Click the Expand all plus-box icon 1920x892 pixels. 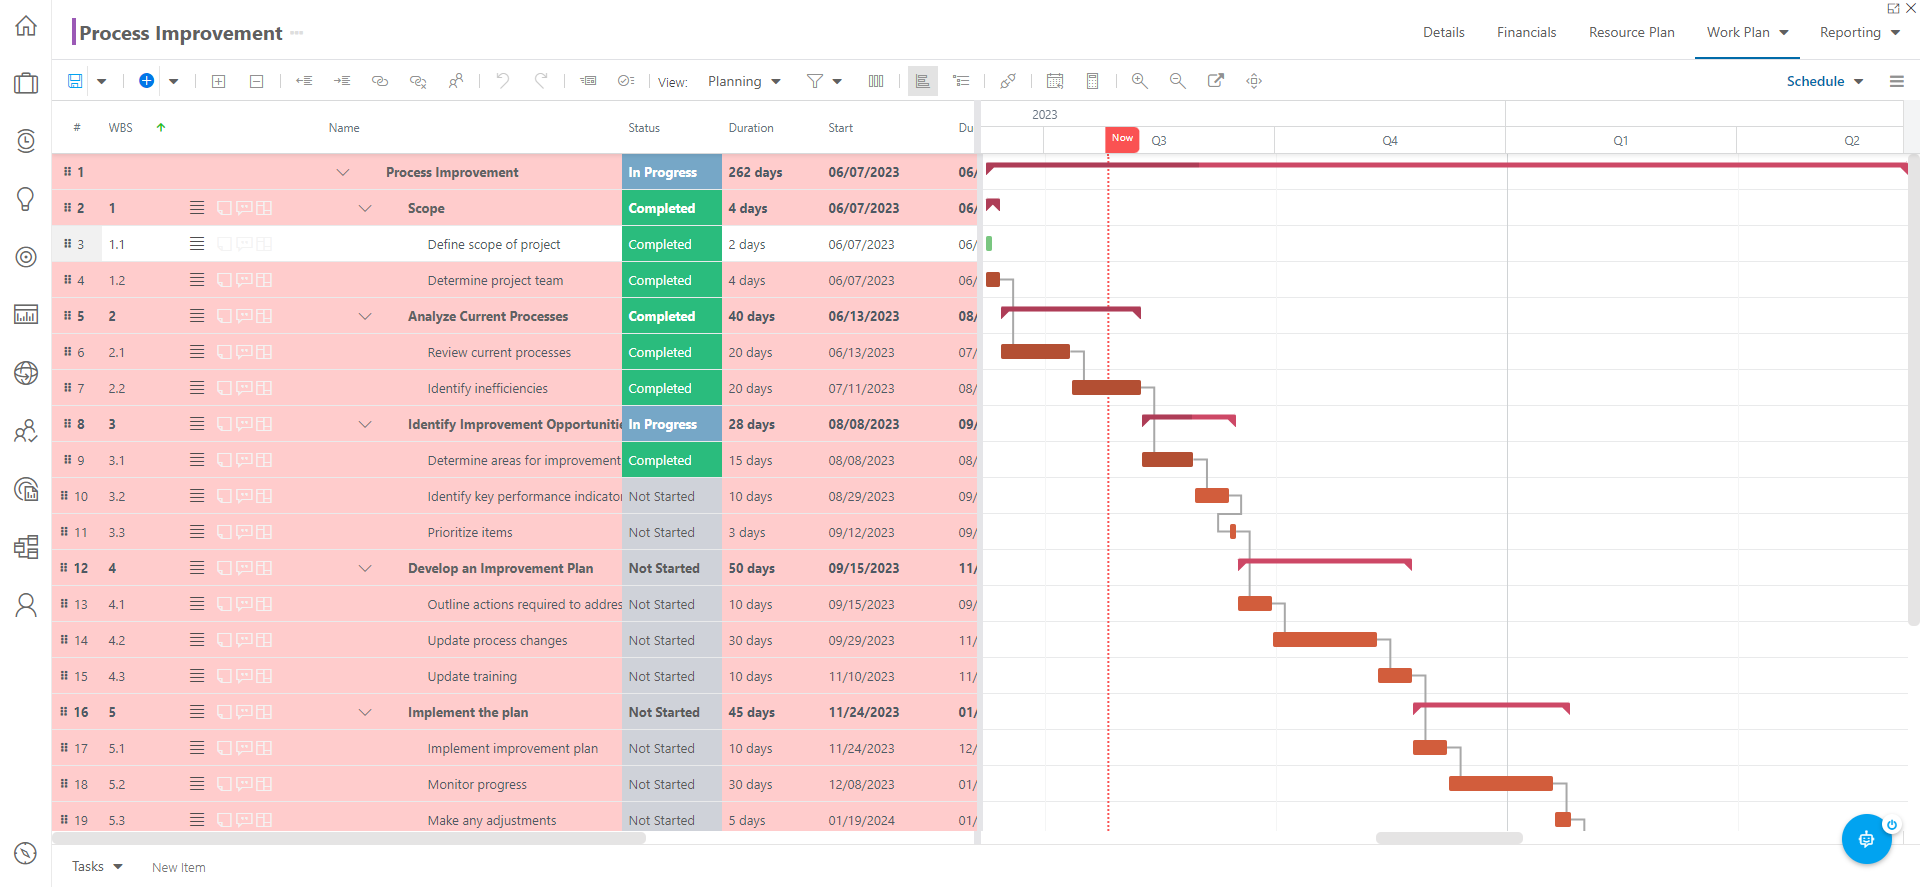(x=219, y=81)
